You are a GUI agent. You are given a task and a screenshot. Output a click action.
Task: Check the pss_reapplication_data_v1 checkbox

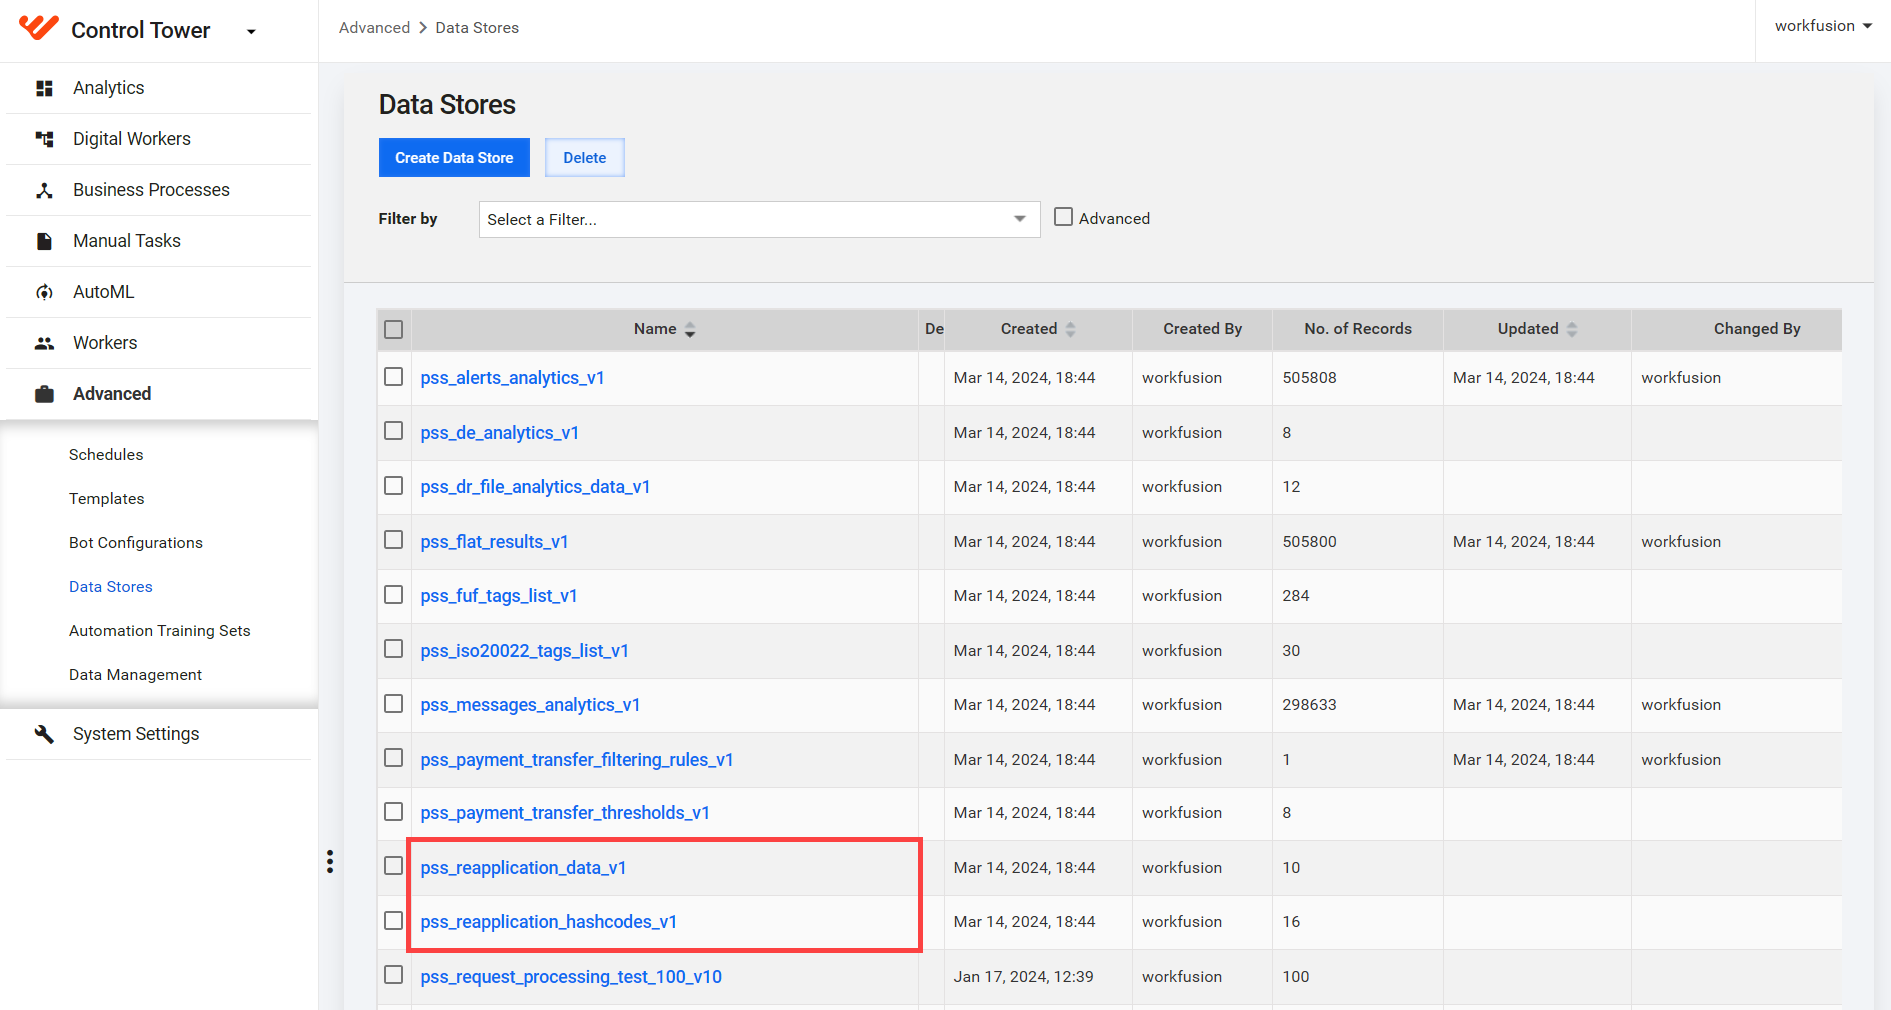click(x=394, y=866)
